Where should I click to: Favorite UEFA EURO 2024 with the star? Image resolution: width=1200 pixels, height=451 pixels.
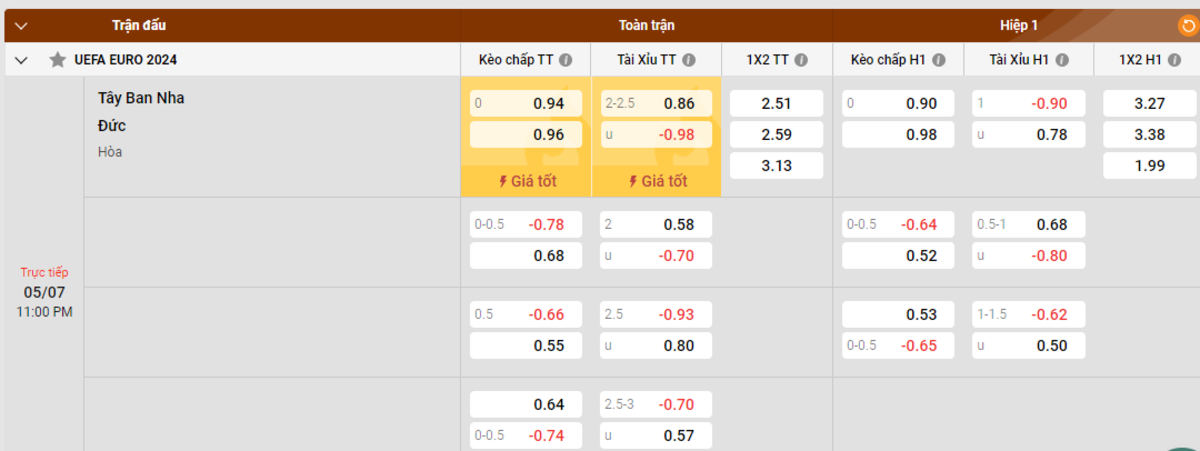[x=57, y=60]
